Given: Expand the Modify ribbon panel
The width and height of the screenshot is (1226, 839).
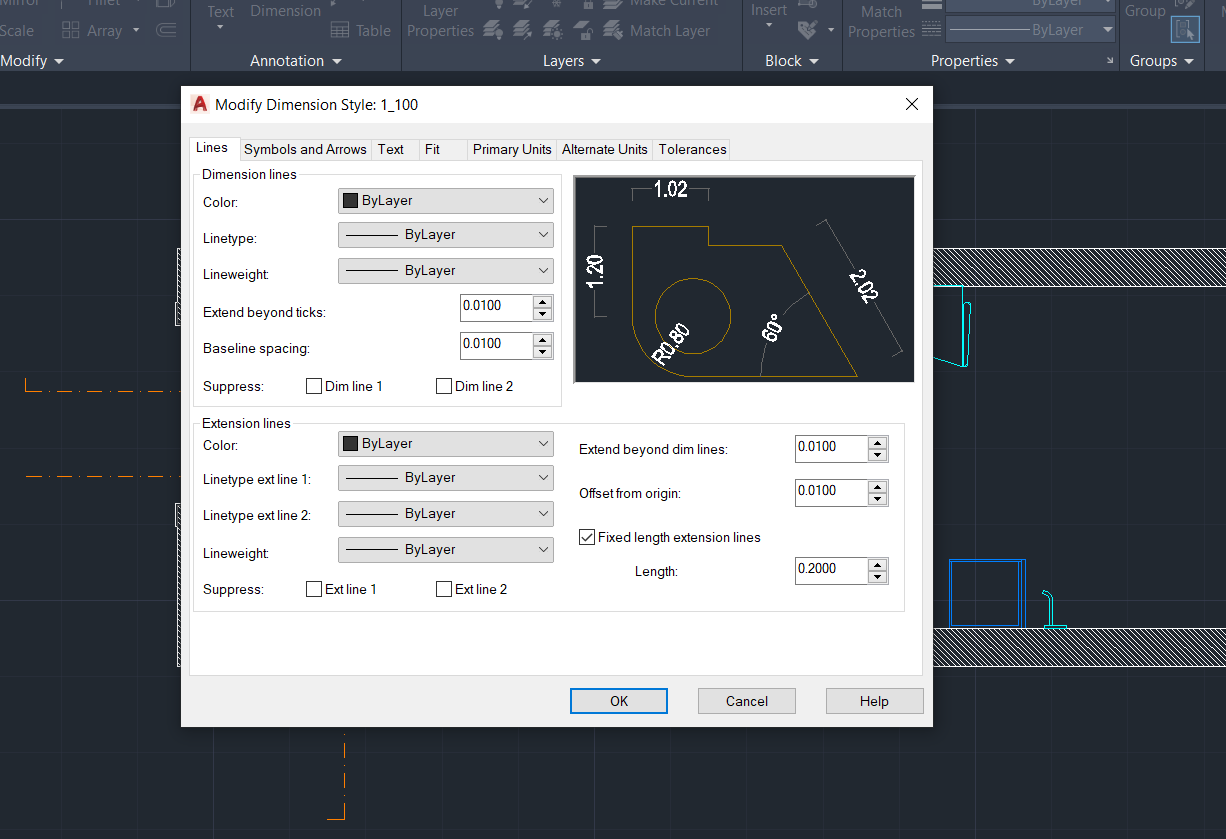Looking at the screenshot, I should (x=32, y=61).
